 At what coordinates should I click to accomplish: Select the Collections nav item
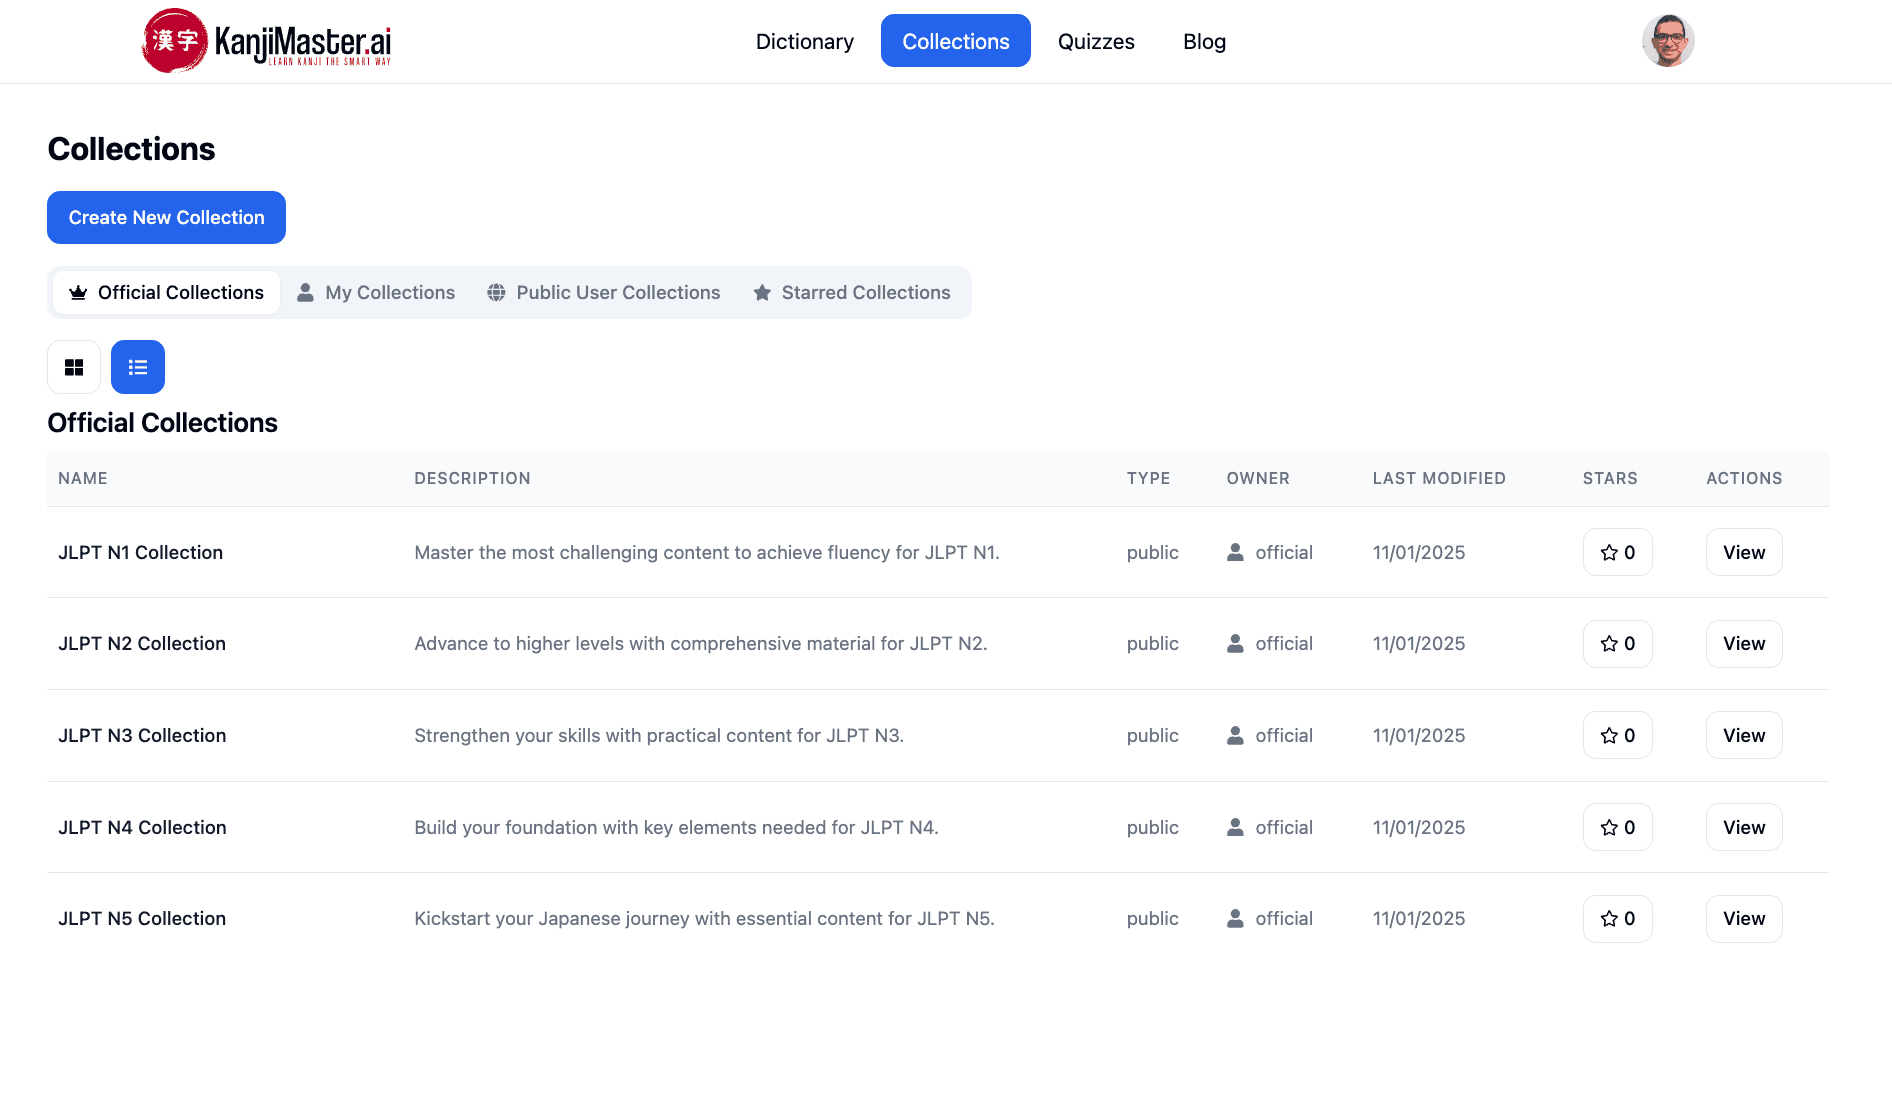(955, 41)
